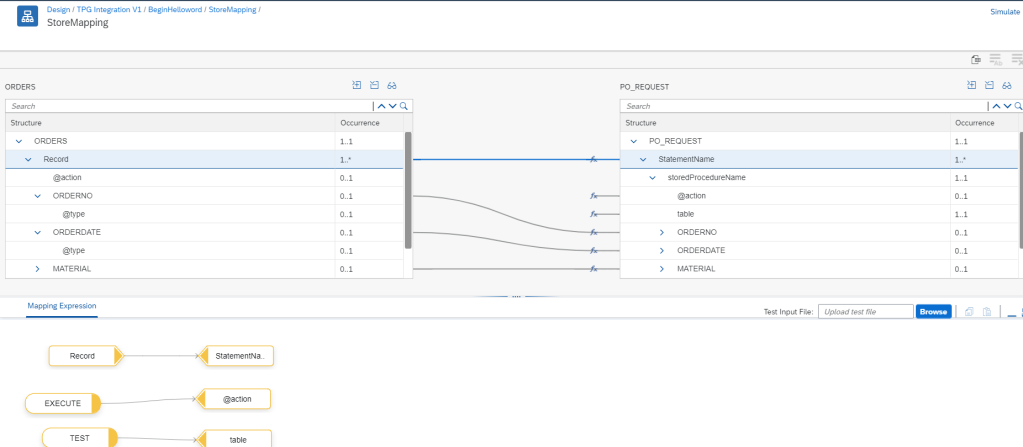1023x447 pixels.
Task: Jump to next search result in ORDERS panel
Action: point(392,106)
